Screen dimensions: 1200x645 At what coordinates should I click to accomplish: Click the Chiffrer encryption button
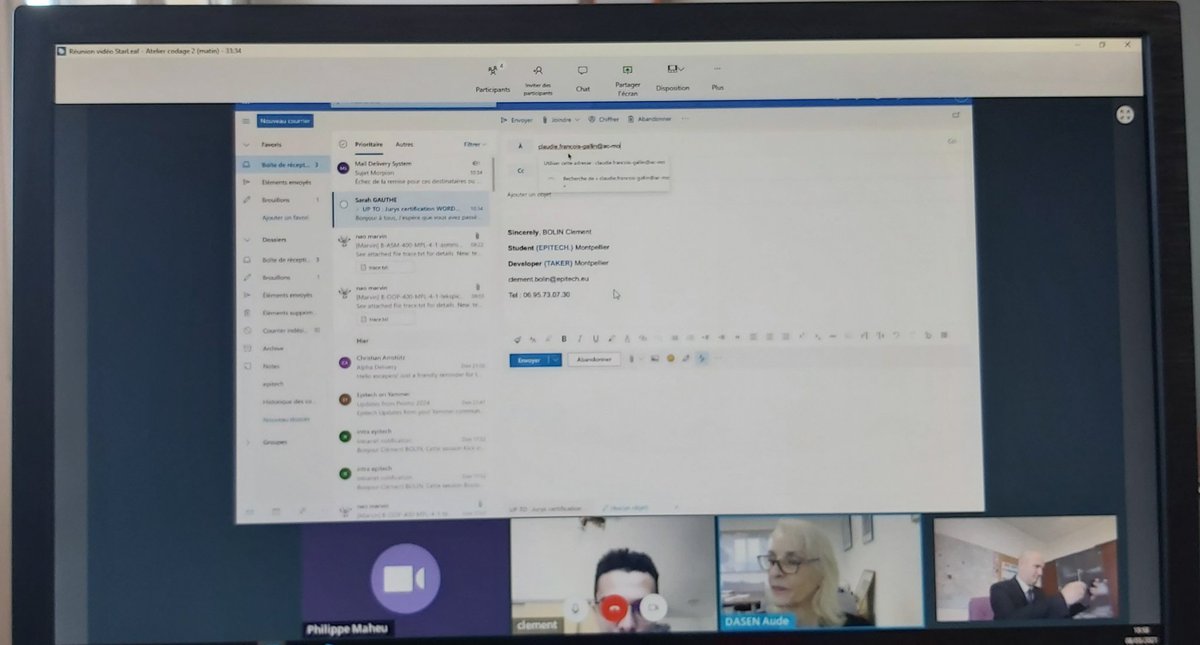click(x=604, y=119)
